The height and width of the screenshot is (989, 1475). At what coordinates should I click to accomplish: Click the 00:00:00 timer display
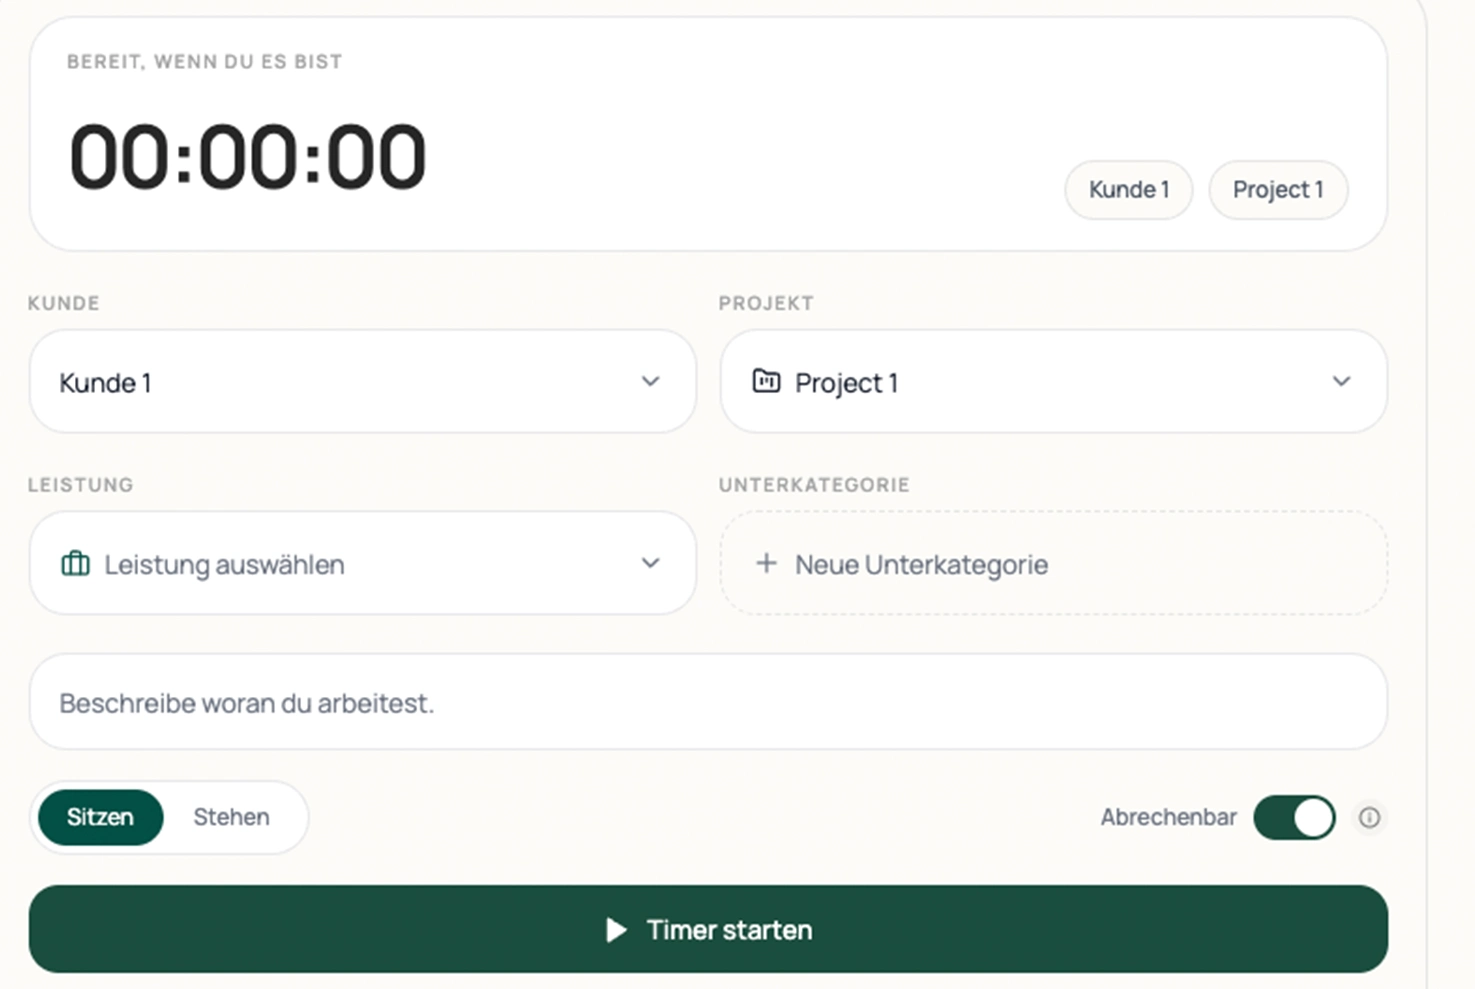[x=247, y=157]
